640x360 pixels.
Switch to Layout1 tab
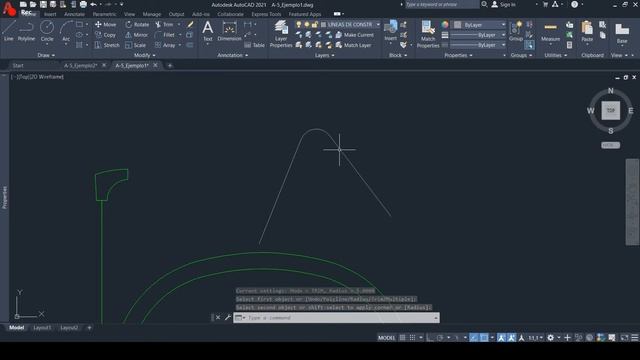42,328
